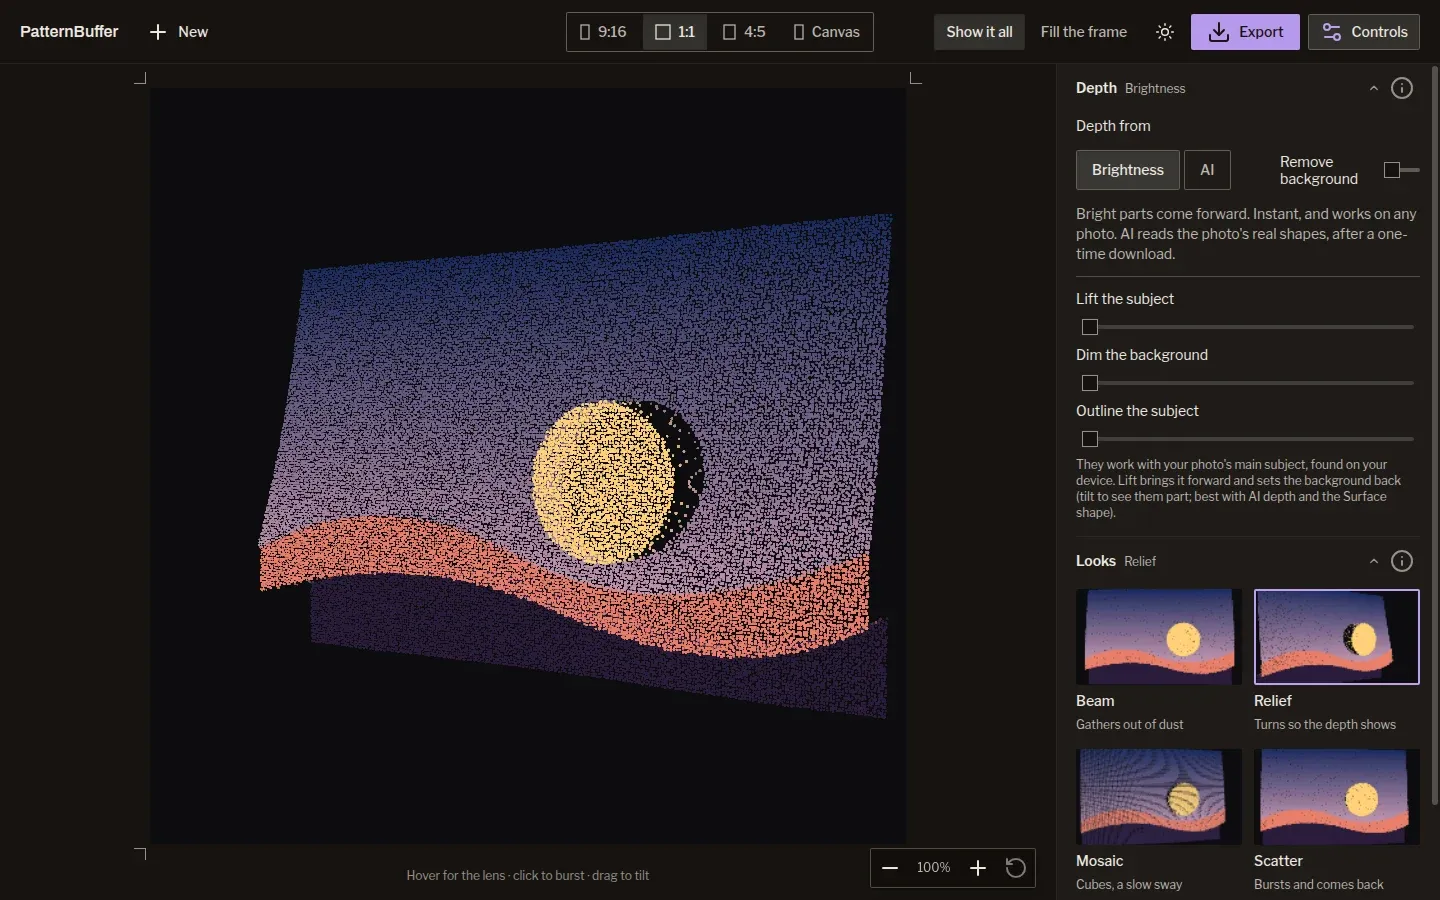Select the 1:1 aspect ratio
Viewport: 1440px width, 900px height.
[x=675, y=32]
